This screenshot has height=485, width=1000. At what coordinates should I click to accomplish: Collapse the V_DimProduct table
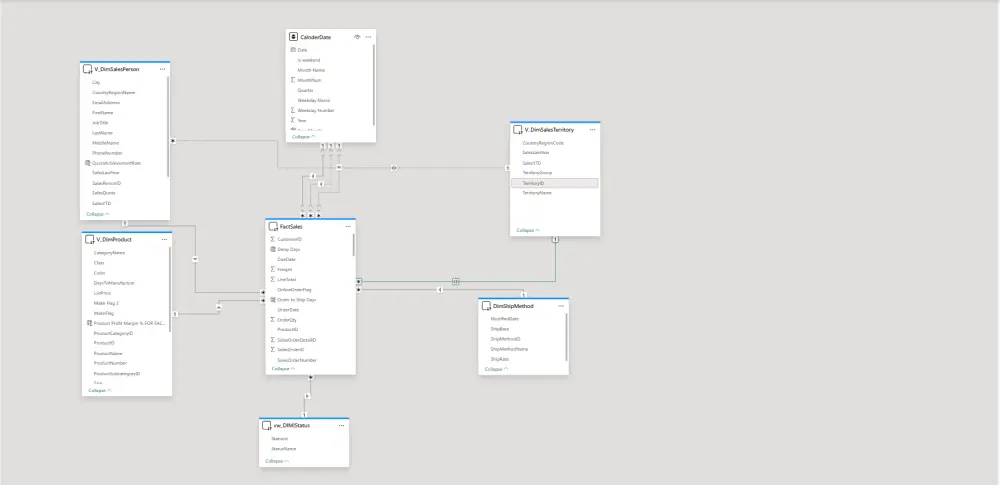pos(99,390)
